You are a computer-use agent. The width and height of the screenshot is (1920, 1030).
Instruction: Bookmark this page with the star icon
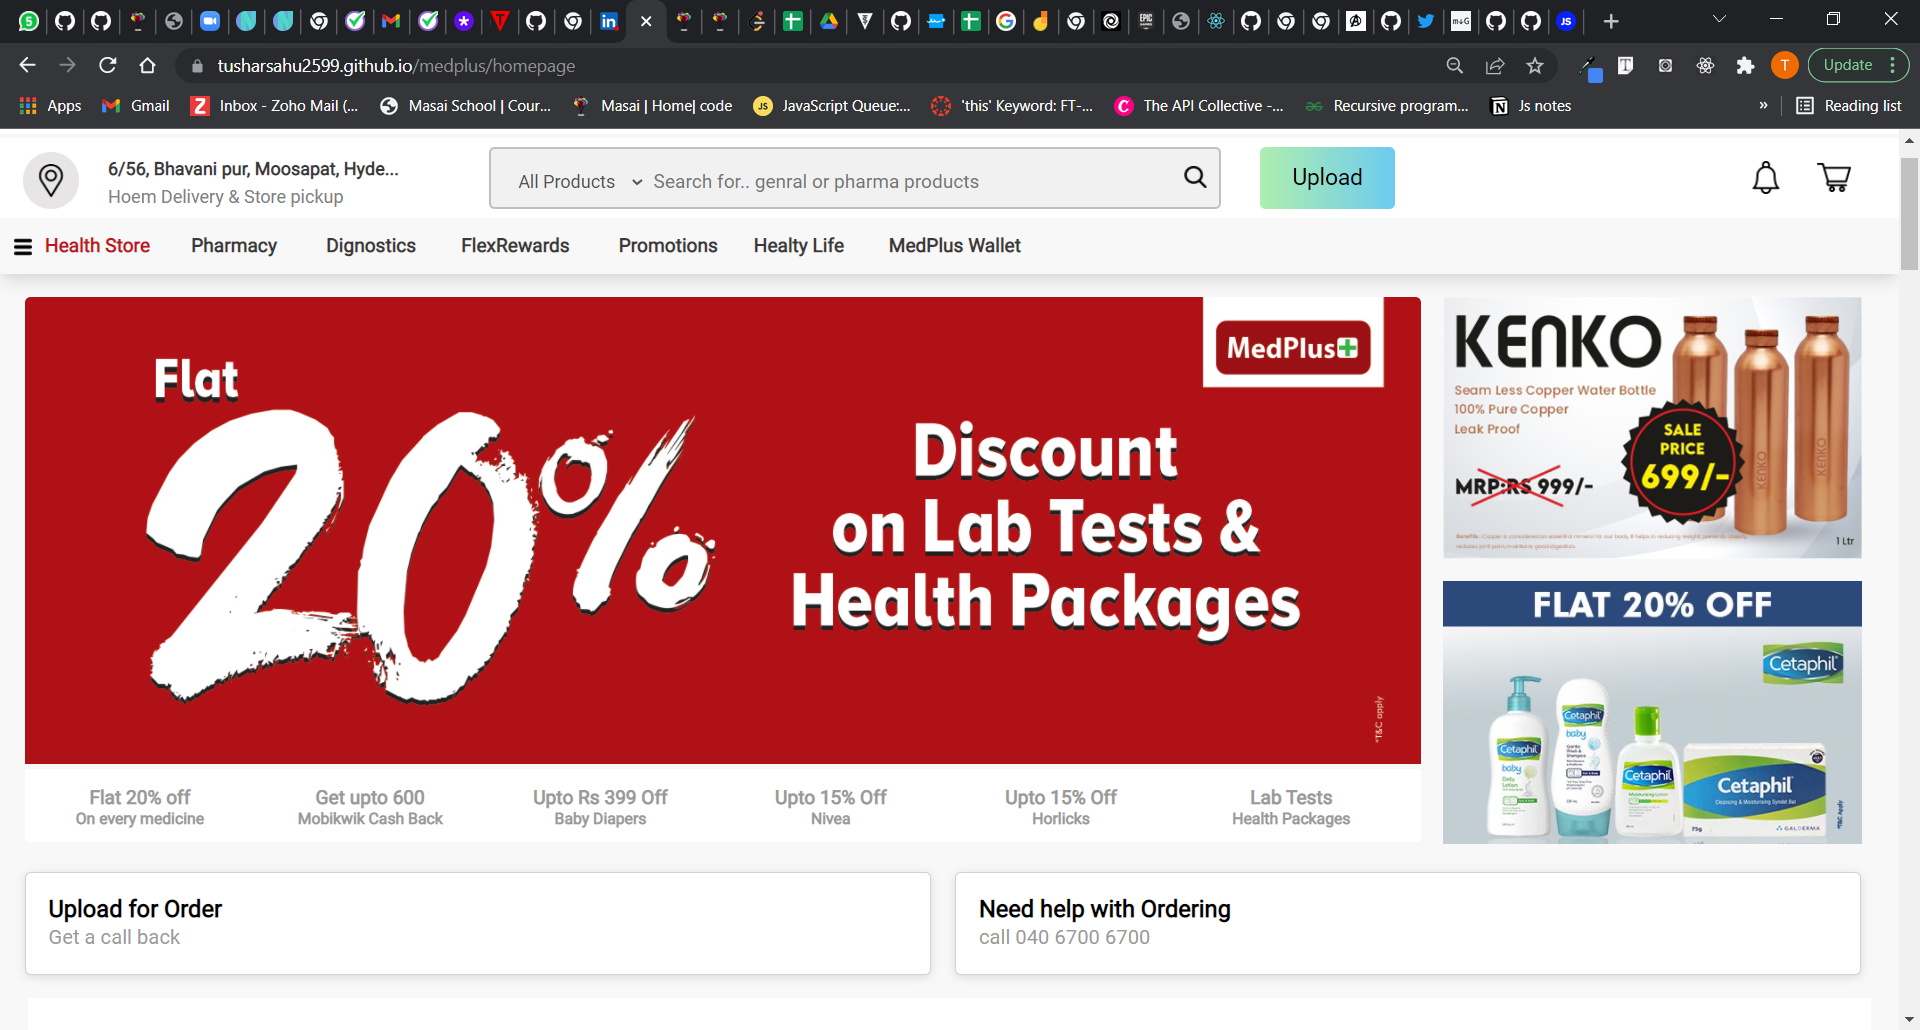tap(1535, 66)
